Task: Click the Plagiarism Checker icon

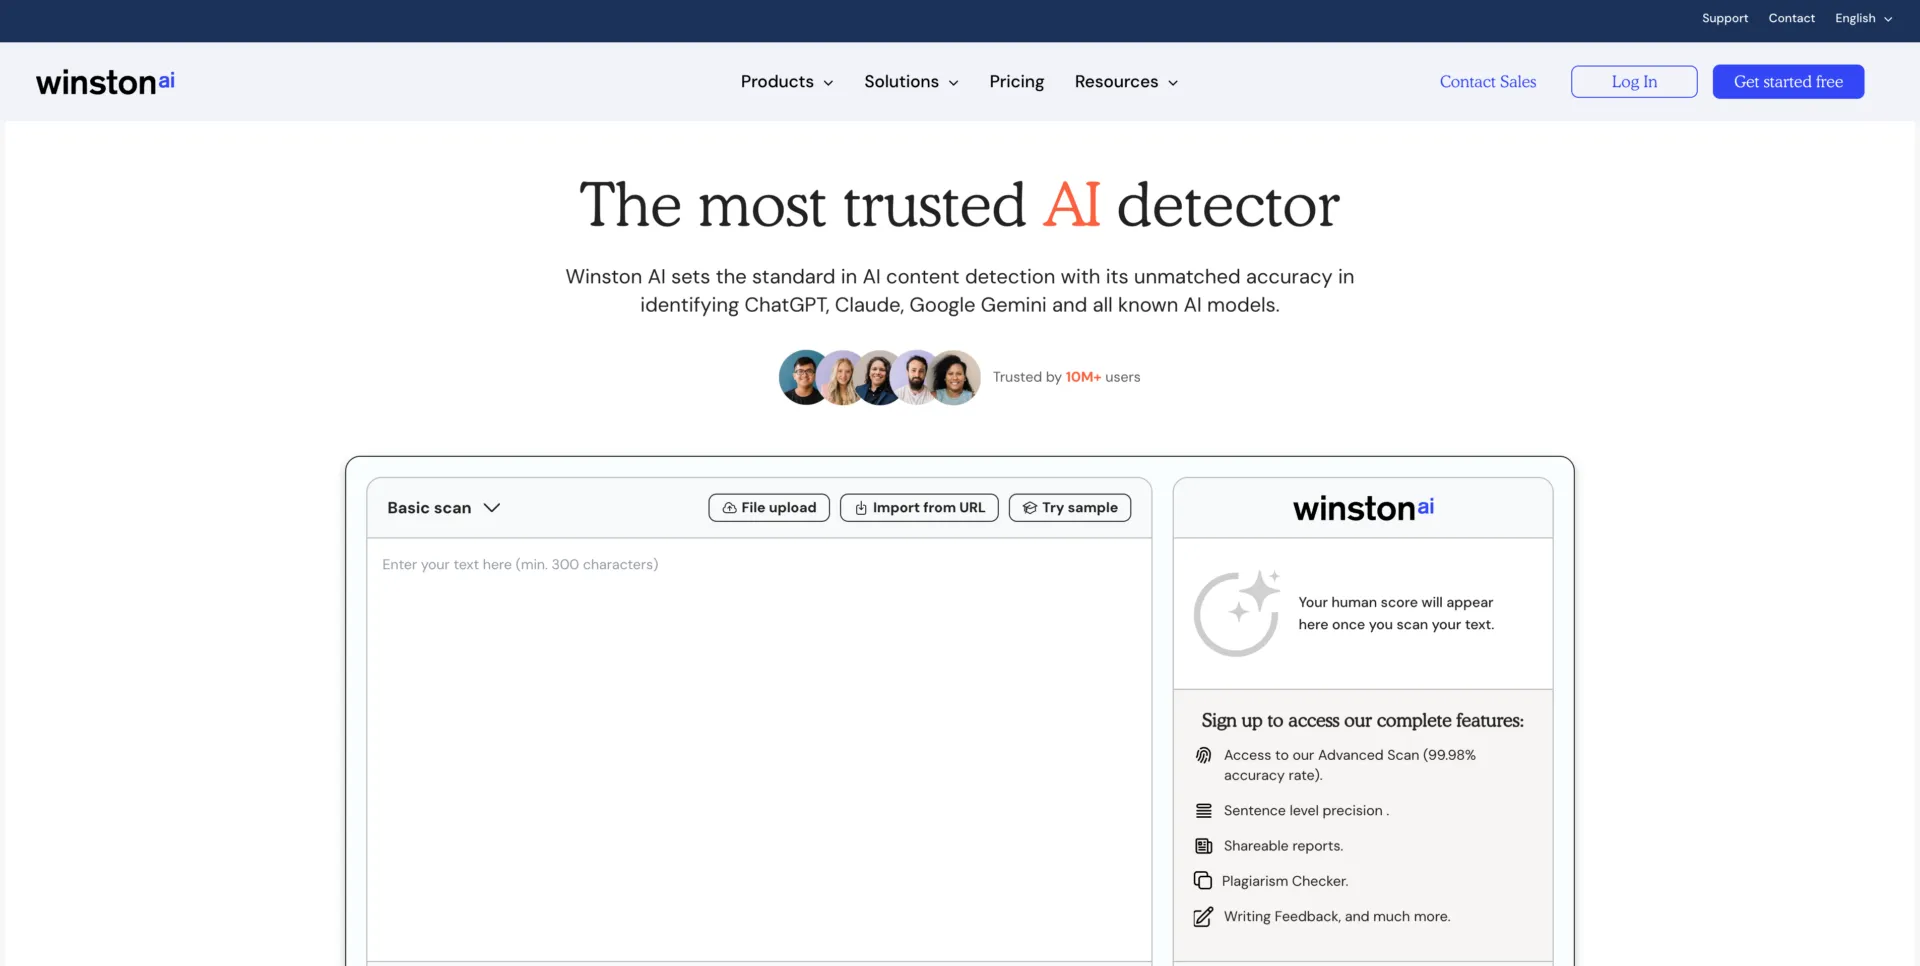Action: 1203,881
